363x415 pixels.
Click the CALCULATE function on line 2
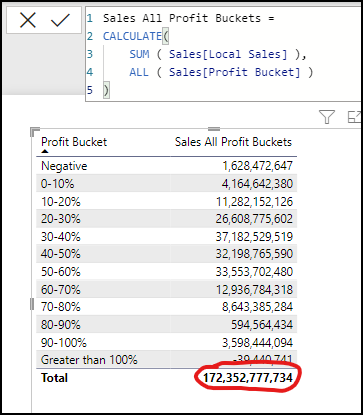coord(132,36)
